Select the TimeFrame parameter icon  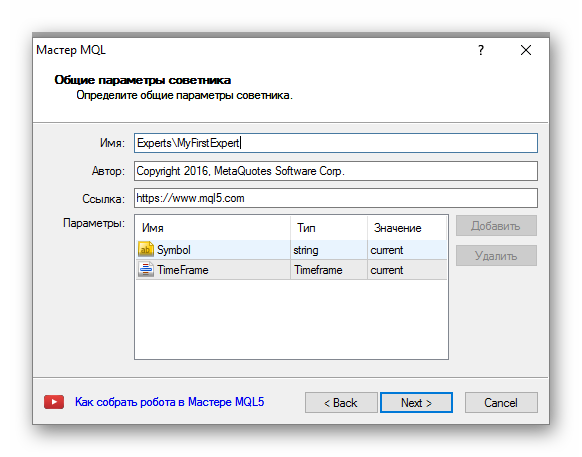[146, 270]
